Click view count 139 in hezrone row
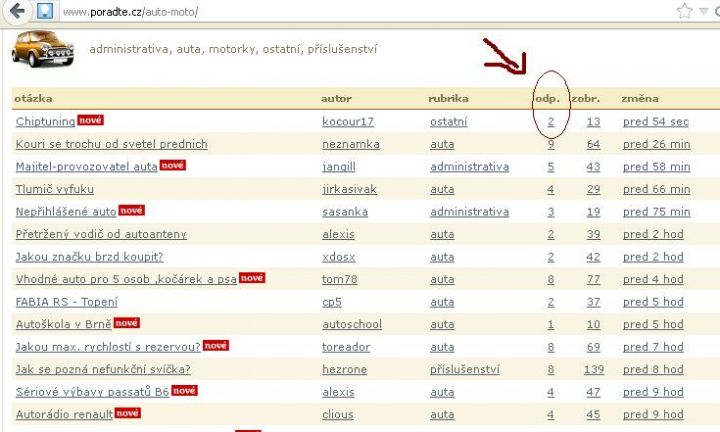The image size is (720, 432). [x=594, y=370]
